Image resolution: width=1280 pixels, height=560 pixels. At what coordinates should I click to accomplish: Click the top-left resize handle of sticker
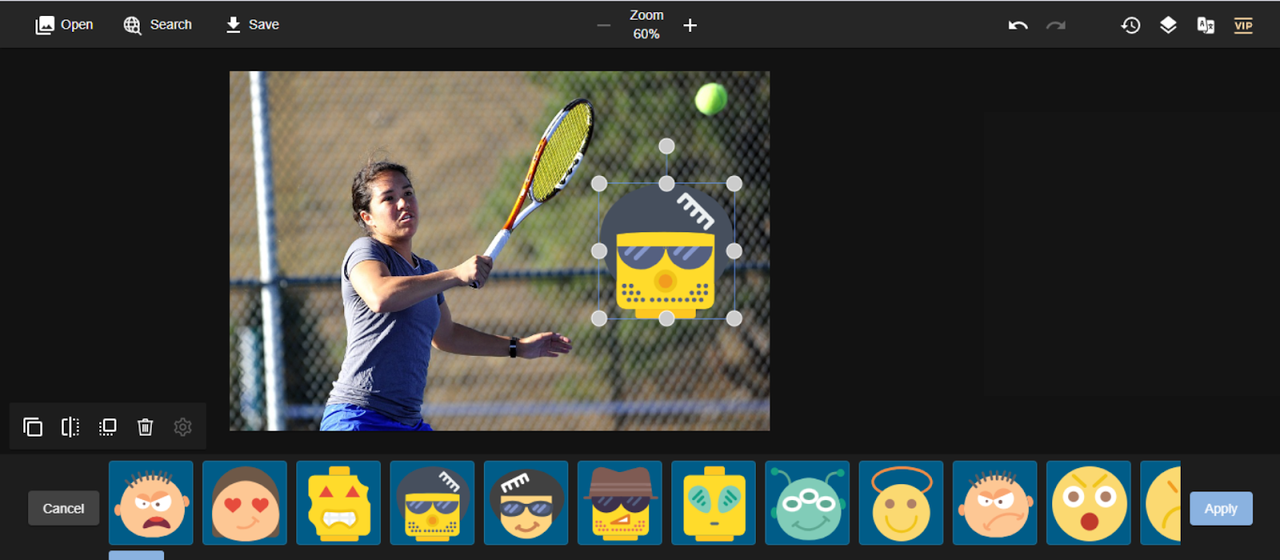tap(599, 183)
